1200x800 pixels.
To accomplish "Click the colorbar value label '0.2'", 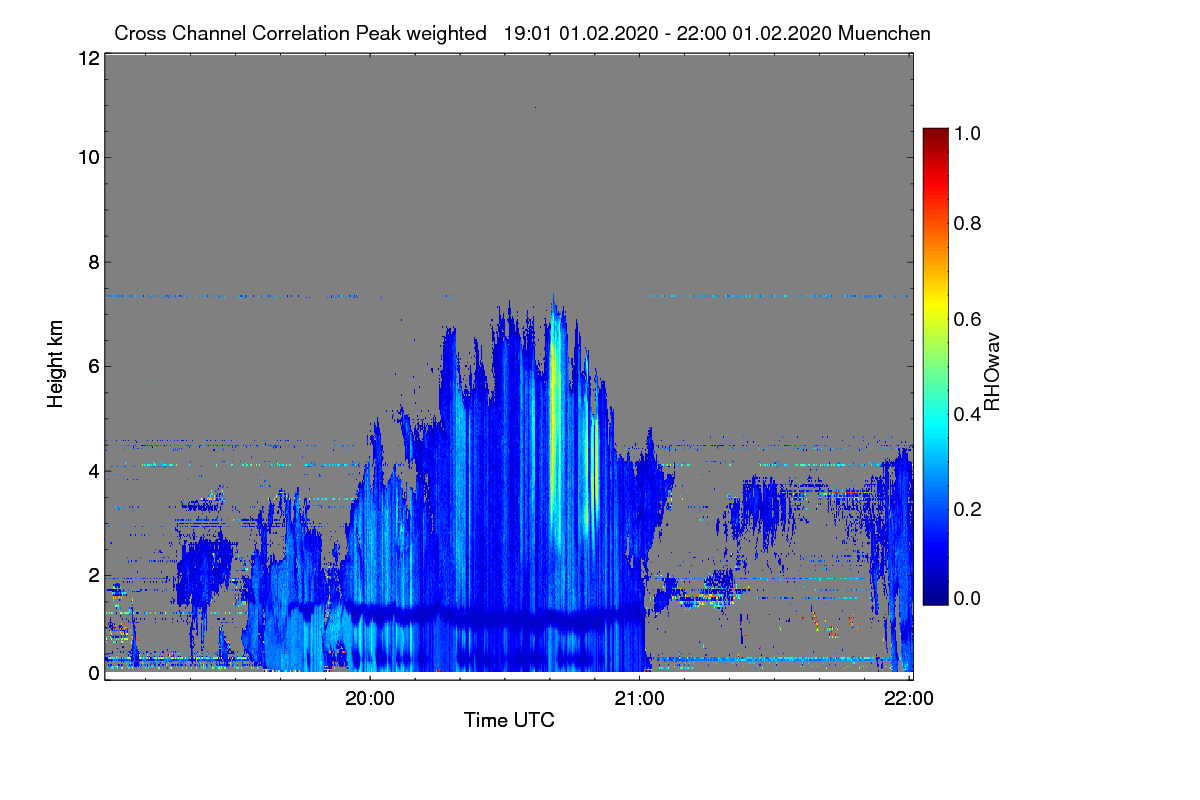I will click(966, 509).
